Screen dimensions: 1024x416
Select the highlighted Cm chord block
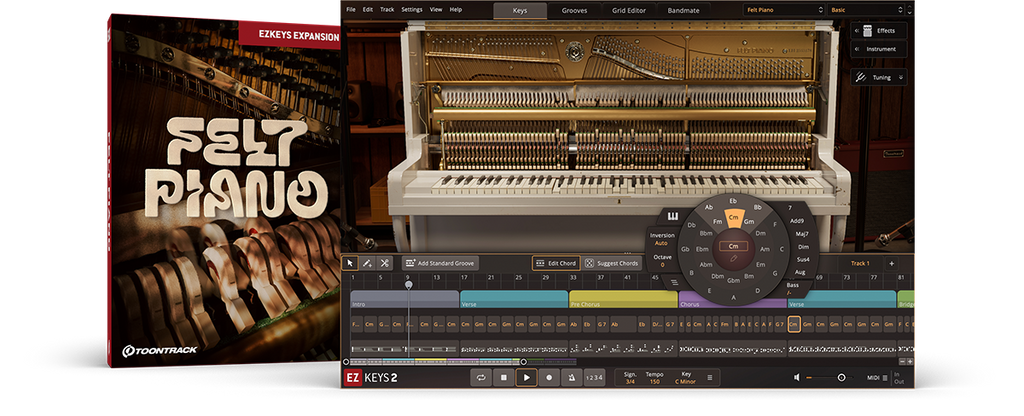pos(794,323)
